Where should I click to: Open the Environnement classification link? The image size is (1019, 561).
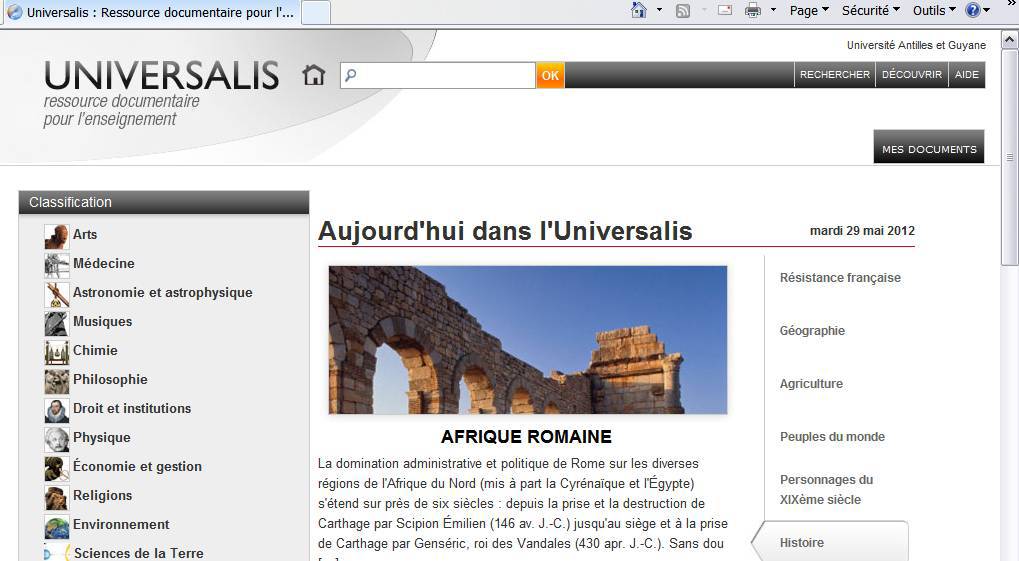pos(121,525)
